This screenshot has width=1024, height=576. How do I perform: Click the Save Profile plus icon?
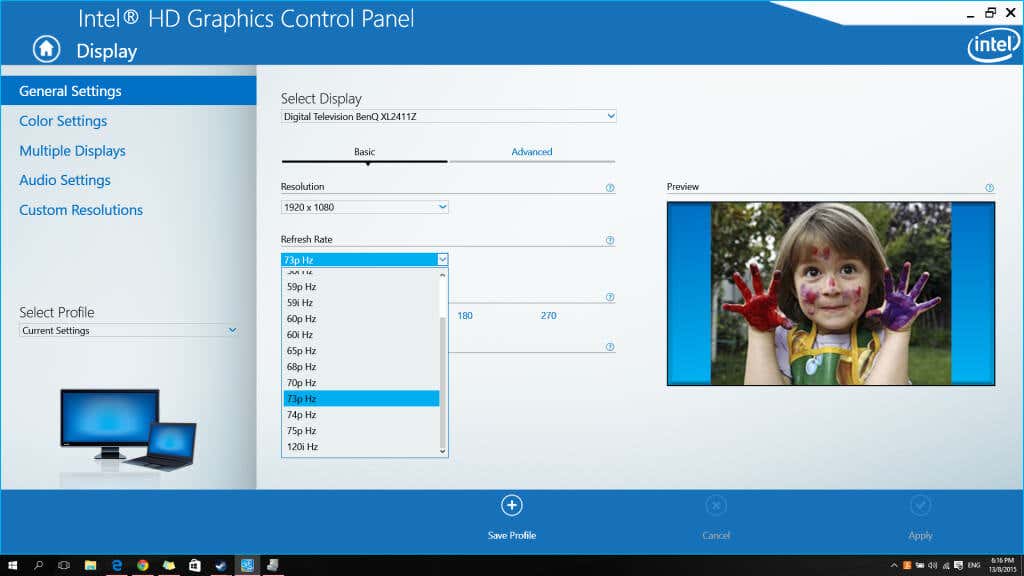[511, 506]
